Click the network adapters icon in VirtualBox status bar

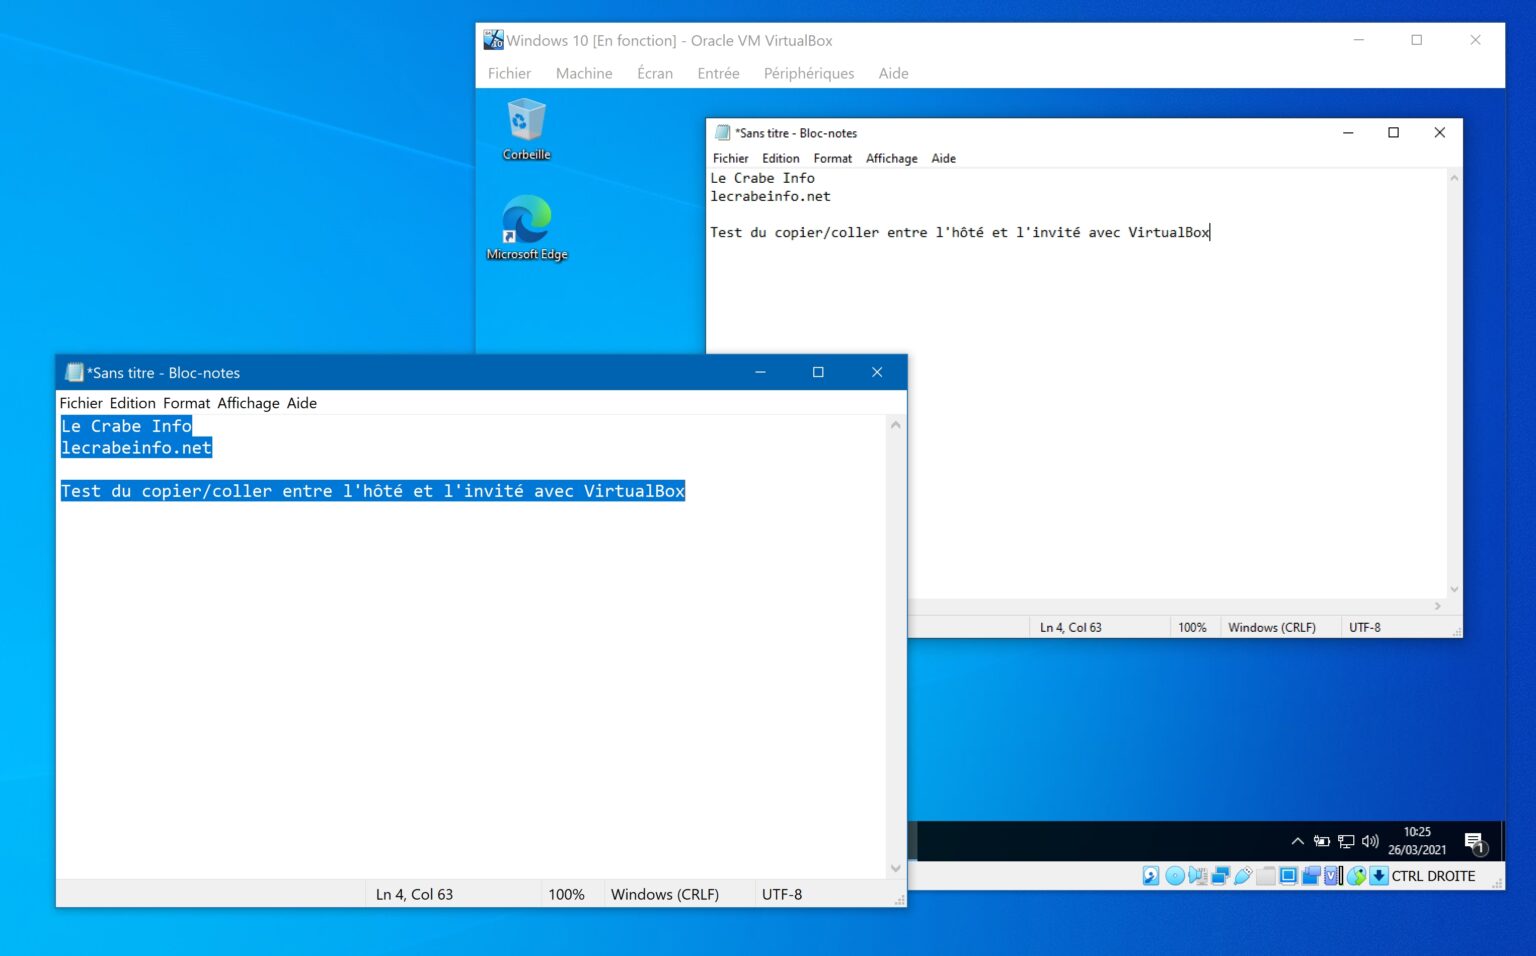point(1220,875)
